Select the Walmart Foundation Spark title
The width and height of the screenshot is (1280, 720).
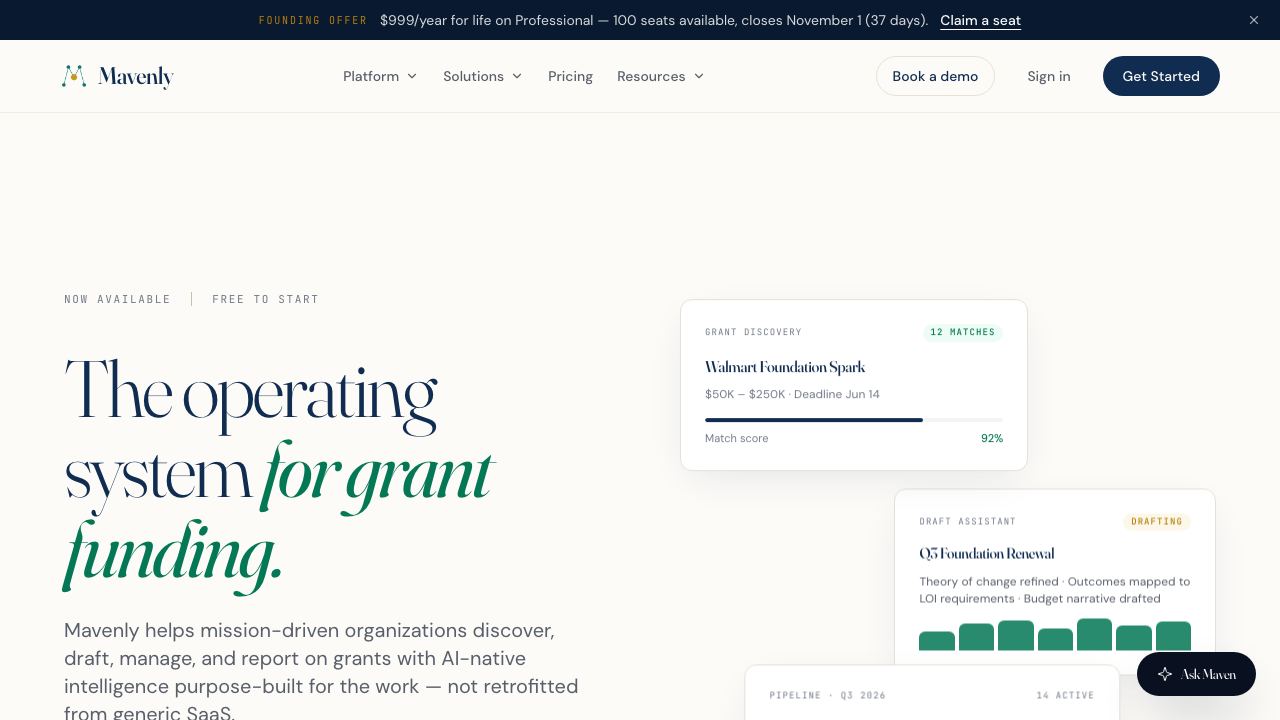point(785,367)
